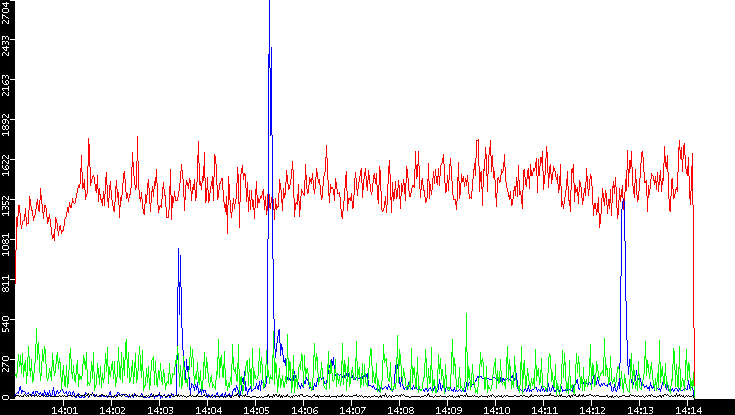Image resolution: width=735 pixels, height=415 pixels.
Task: Click the blue spike peak near 14:03
Action: click(x=178, y=249)
